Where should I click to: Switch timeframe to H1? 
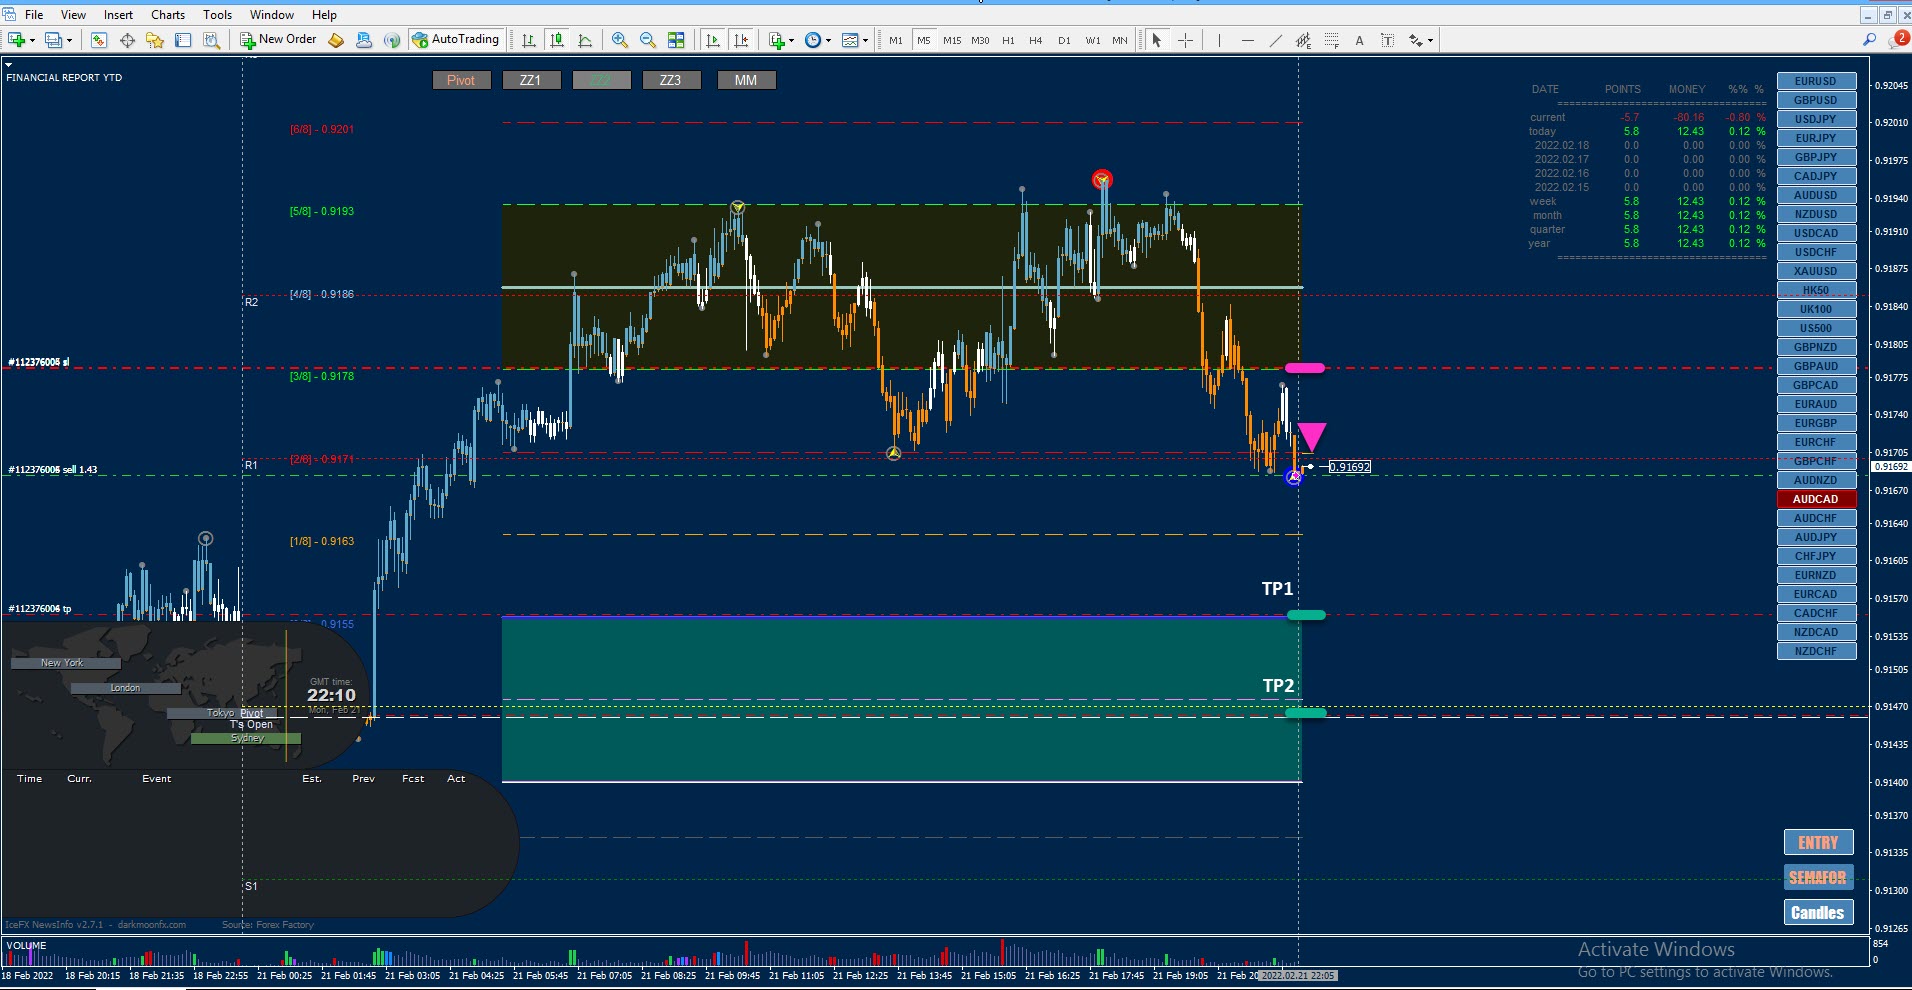click(x=1008, y=40)
